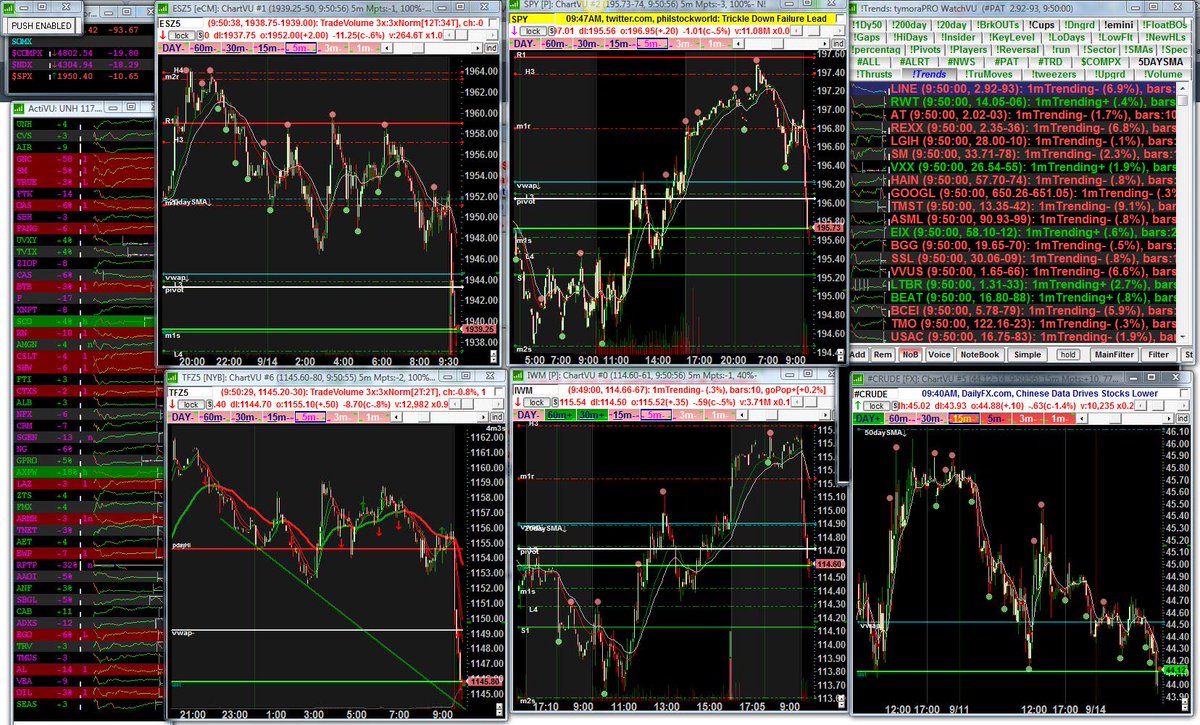Viewport: 1200px width, 725px height.
Task: Select the USAC trending row
Action: [x=1015, y=336]
